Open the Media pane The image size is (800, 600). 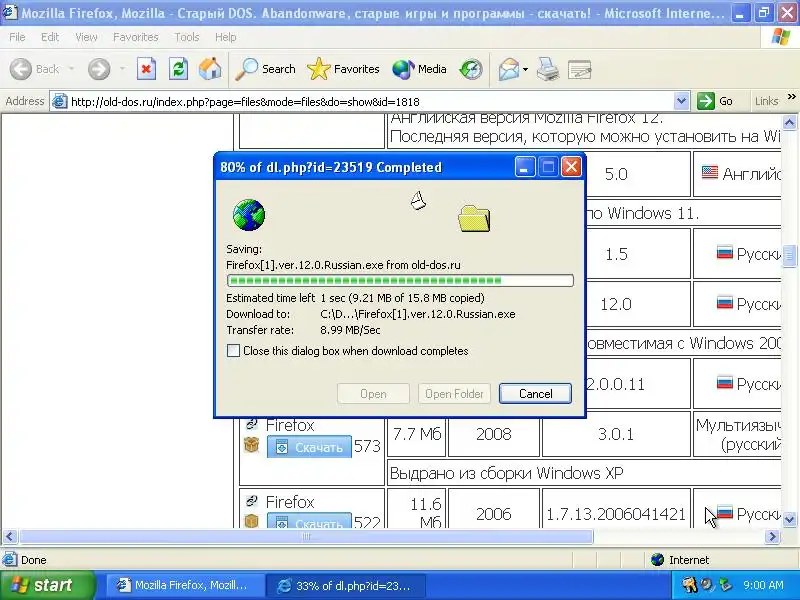tap(419, 69)
